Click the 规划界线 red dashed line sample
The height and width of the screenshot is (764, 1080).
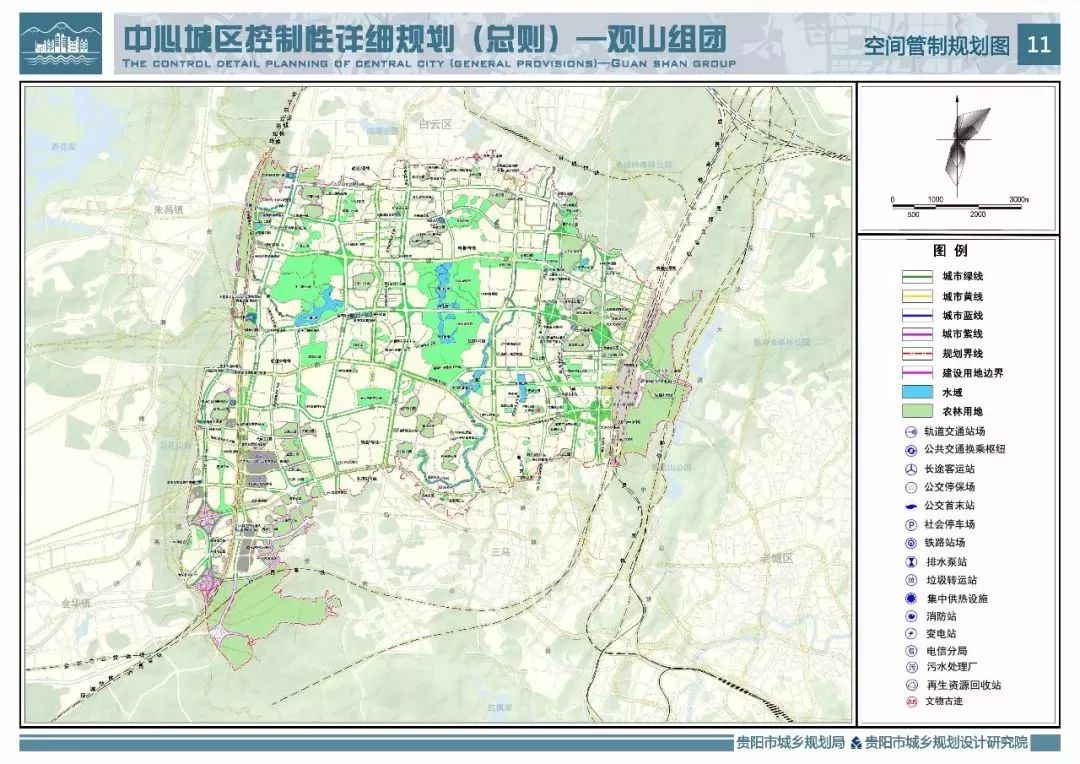coord(917,354)
